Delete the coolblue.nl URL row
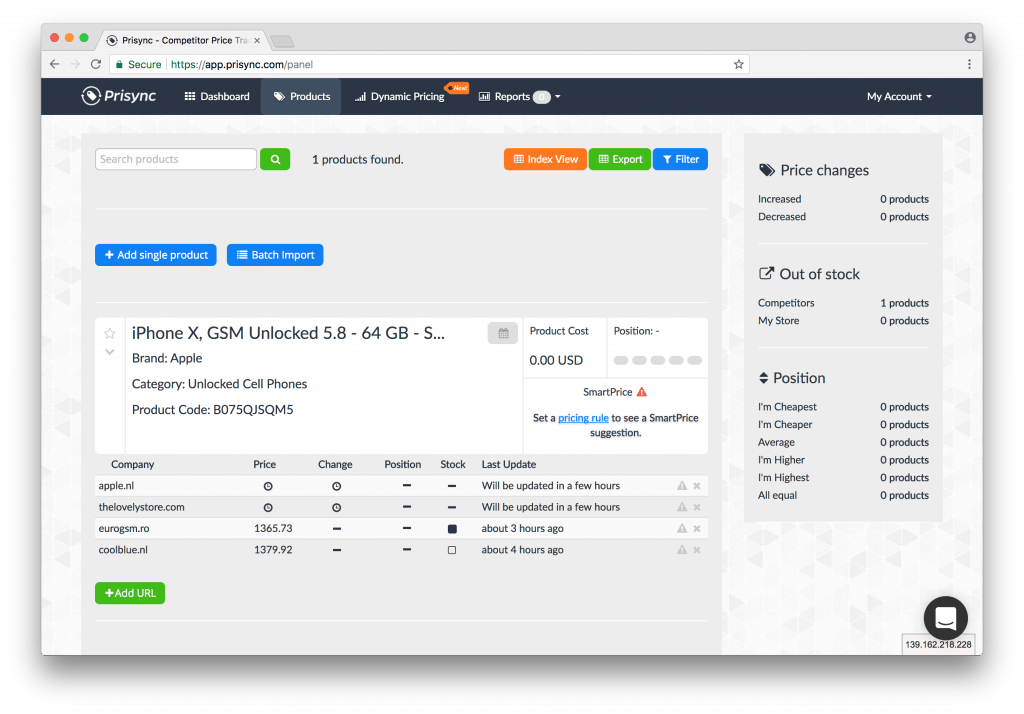Screen dimensions: 1024x714 click(x=697, y=550)
